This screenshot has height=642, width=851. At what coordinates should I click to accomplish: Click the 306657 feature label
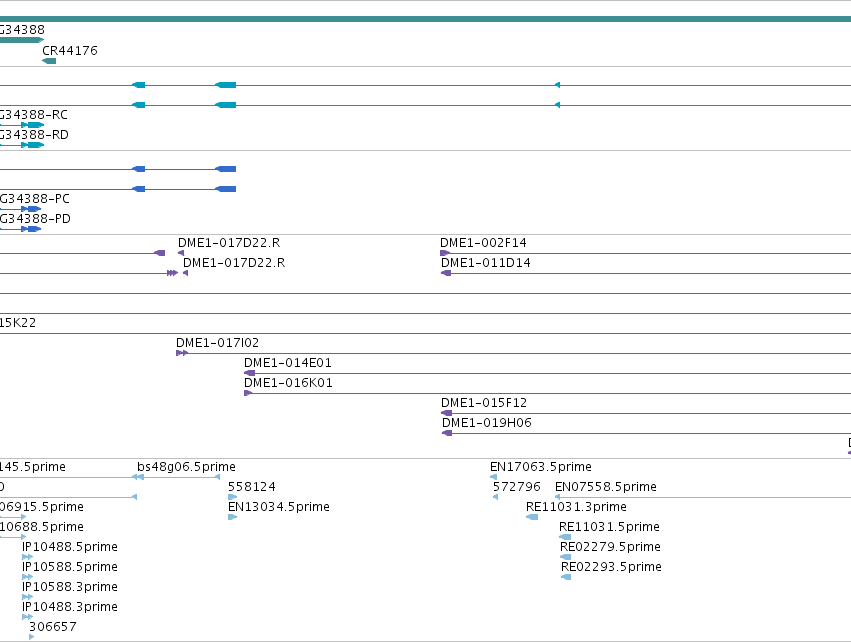pyautogui.click(x=53, y=627)
